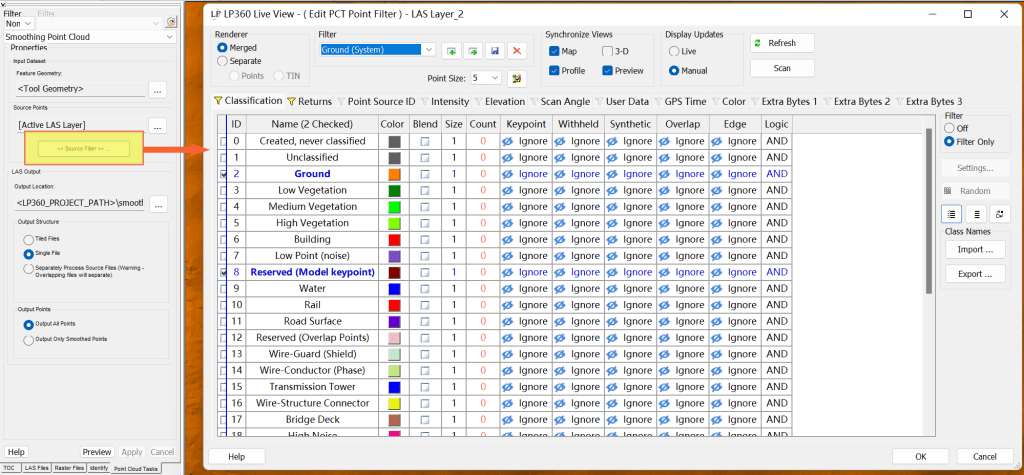Image resolution: width=1024 pixels, height=475 pixels.
Task: Open the Smoothing Point Cloud task dropdown
Action: (x=170, y=37)
